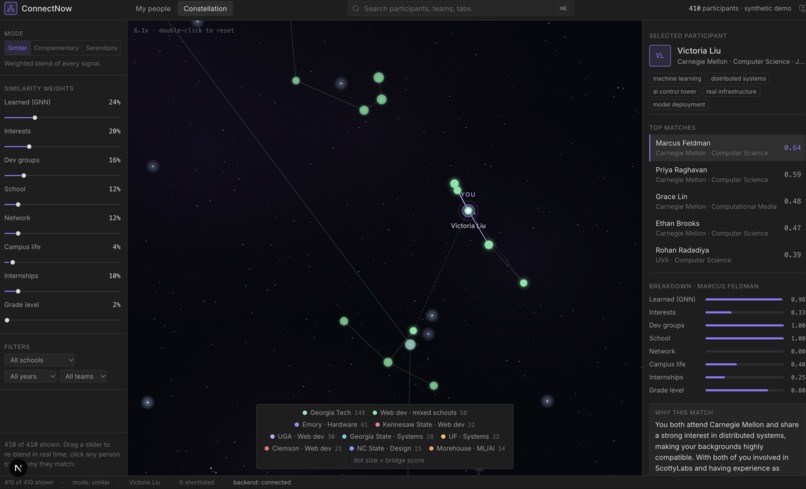Click the Kennesaw State · Web dev legend entry
Image resolution: width=806 pixels, height=489 pixels.
pyautogui.click(x=425, y=425)
